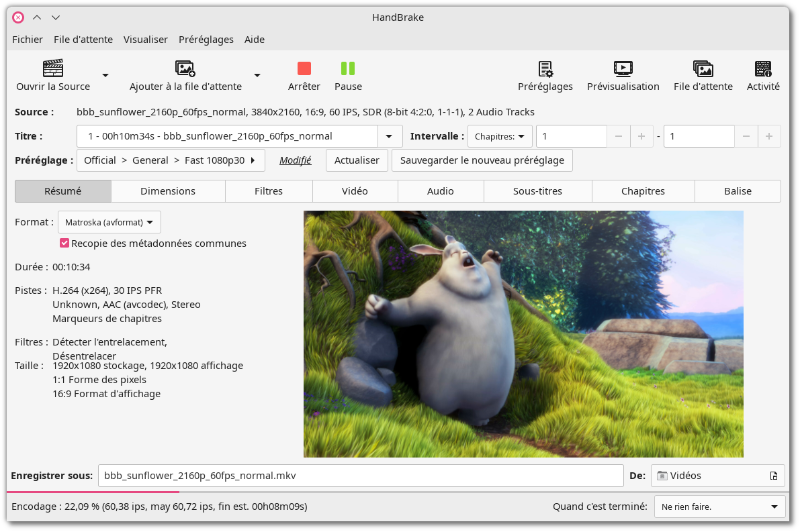Switch to the Dimensions tab

(168, 191)
